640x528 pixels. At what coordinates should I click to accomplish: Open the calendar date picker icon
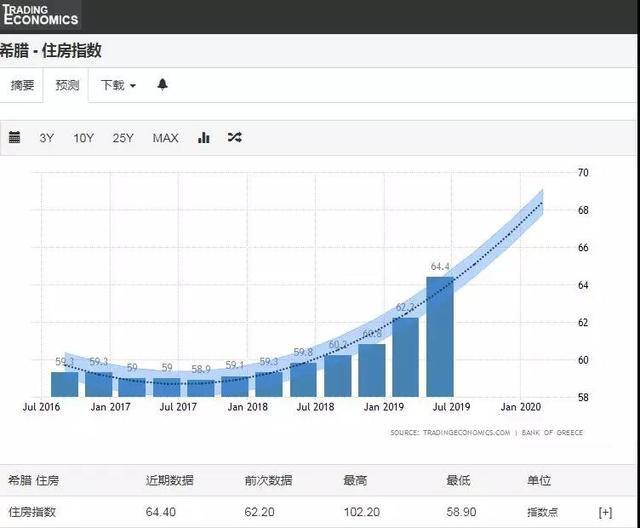(x=14, y=138)
